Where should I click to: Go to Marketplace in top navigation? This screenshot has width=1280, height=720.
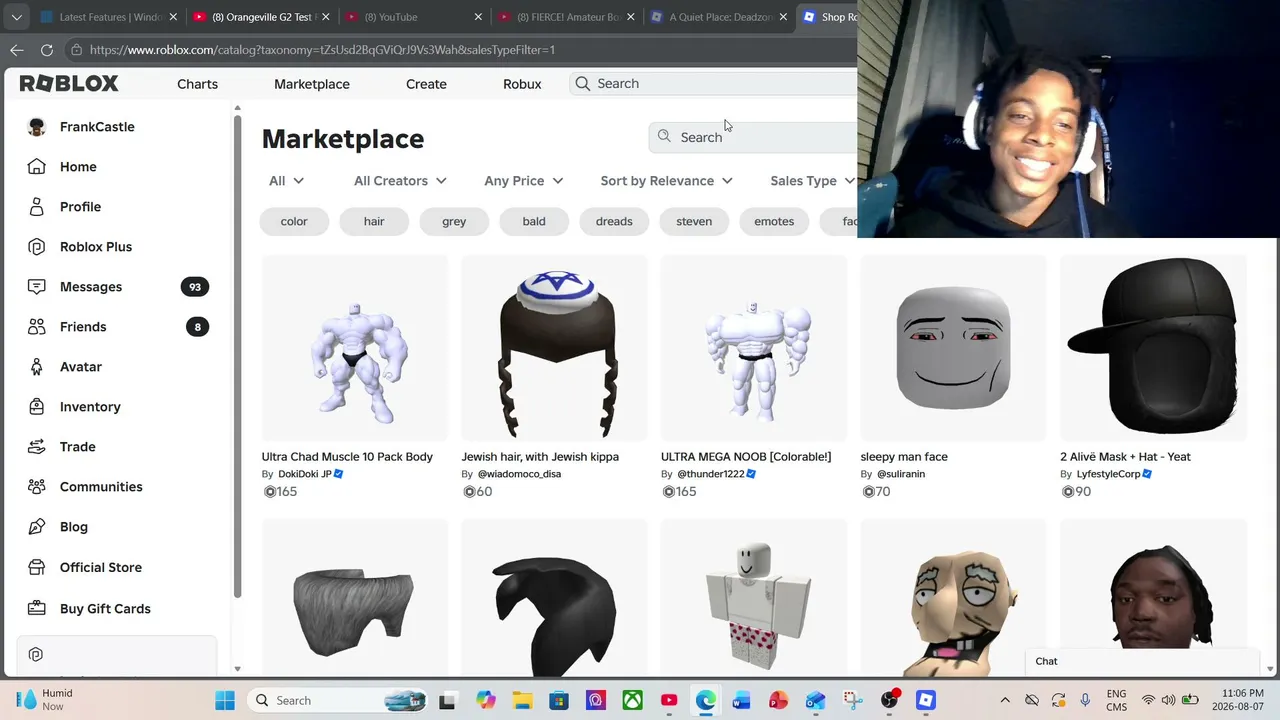click(312, 84)
